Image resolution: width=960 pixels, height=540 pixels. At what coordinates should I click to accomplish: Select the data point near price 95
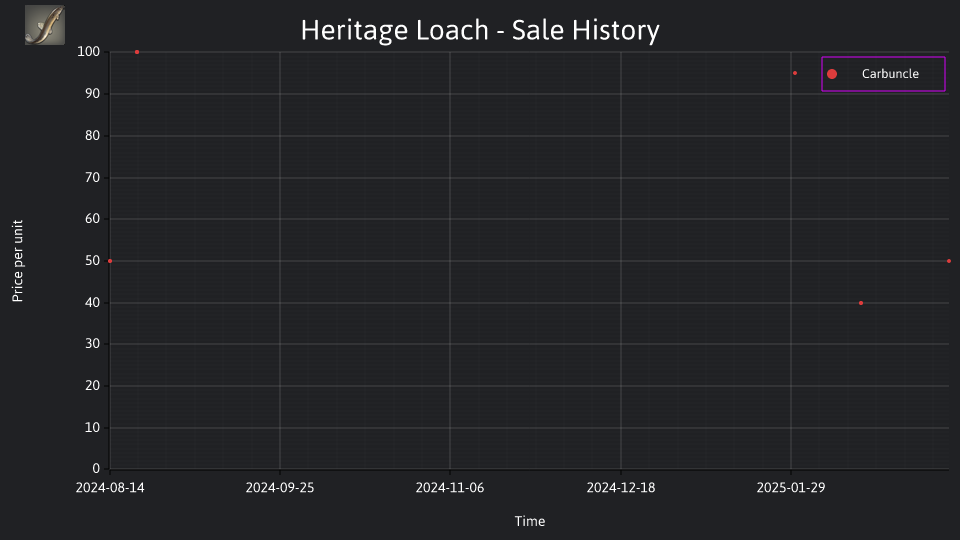(795, 73)
